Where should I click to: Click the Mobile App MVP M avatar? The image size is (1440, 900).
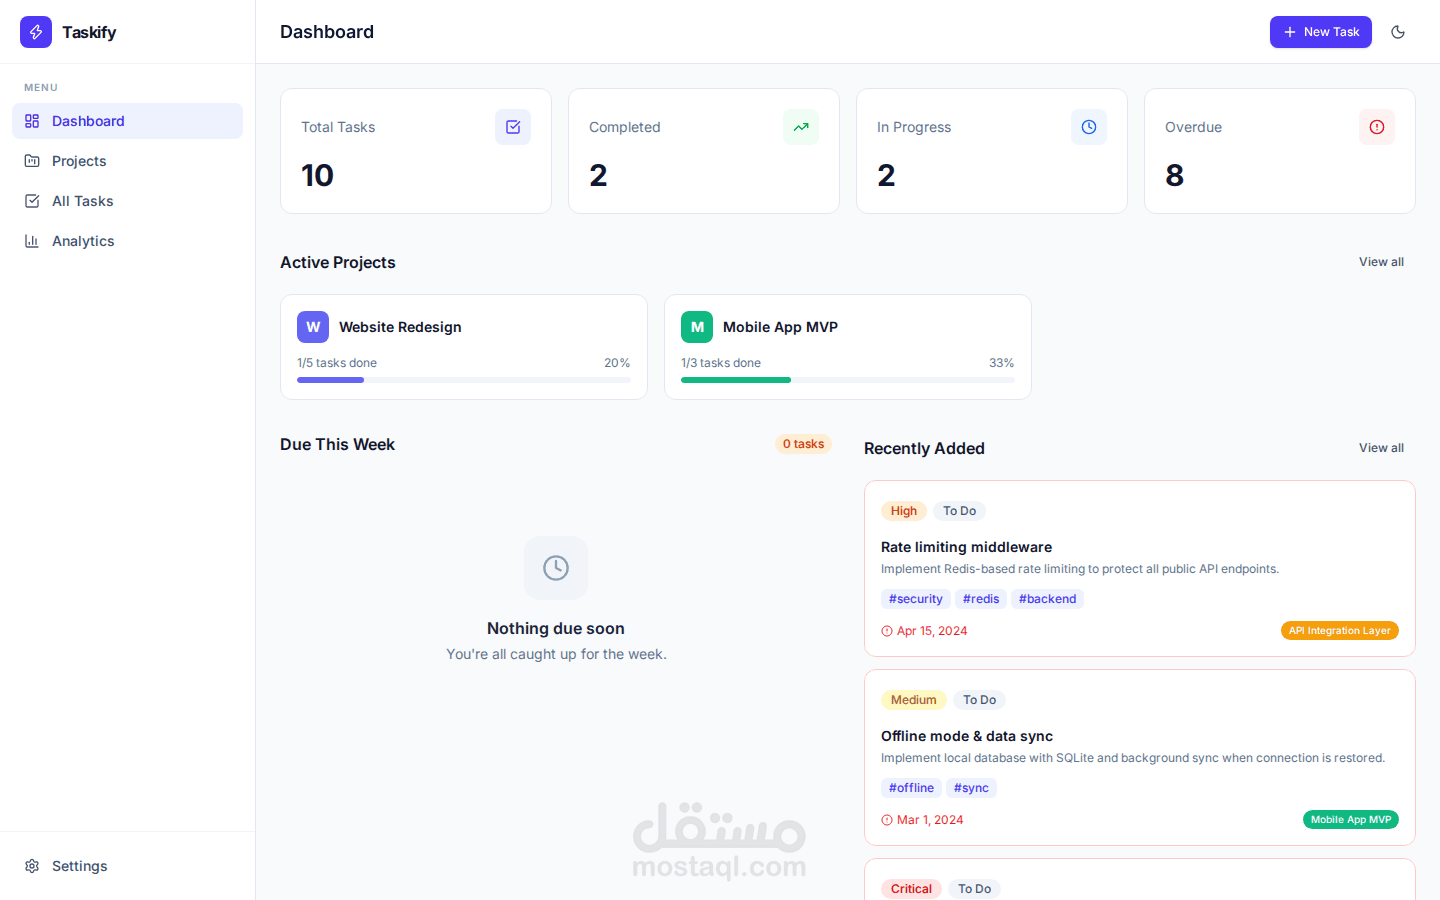tap(697, 327)
